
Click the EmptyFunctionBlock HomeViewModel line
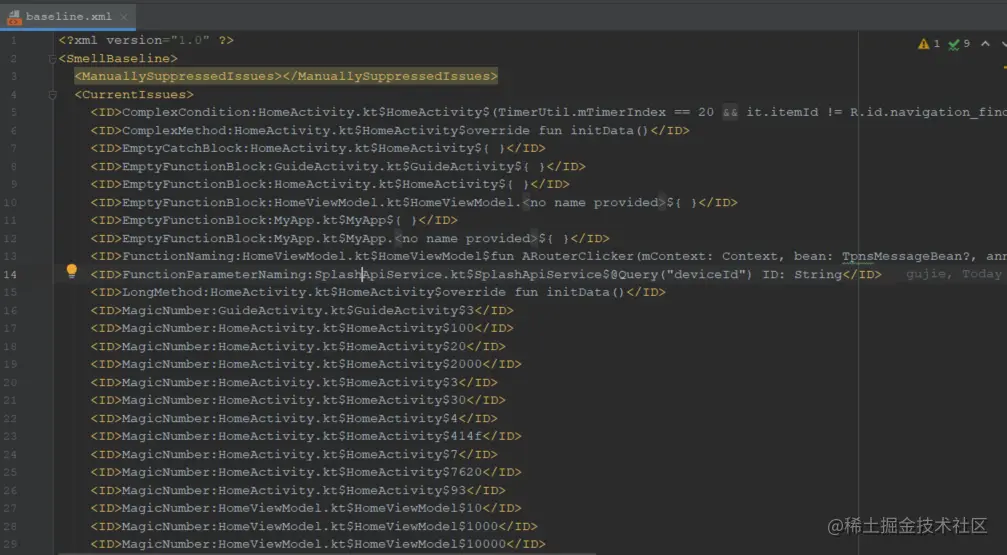(x=414, y=202)
